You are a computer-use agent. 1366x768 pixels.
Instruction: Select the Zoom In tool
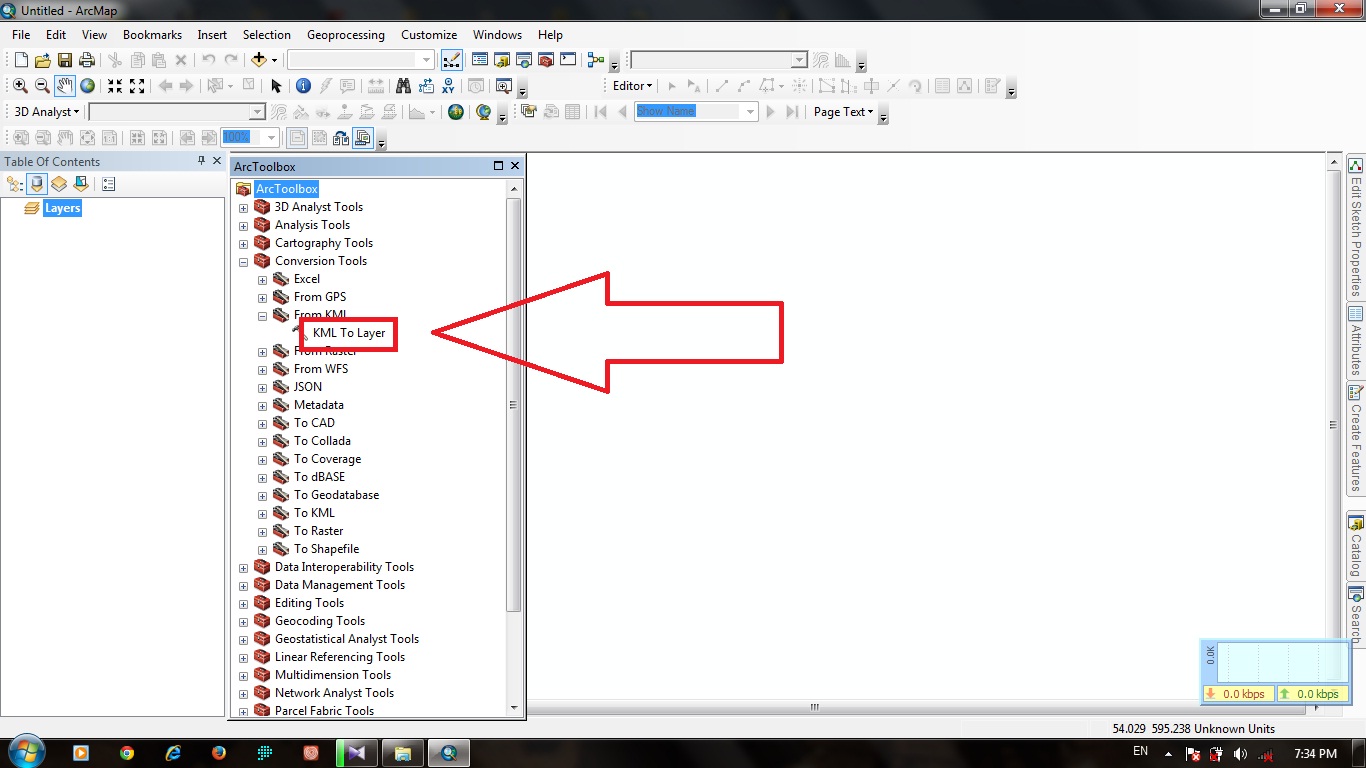click(20, 86)
